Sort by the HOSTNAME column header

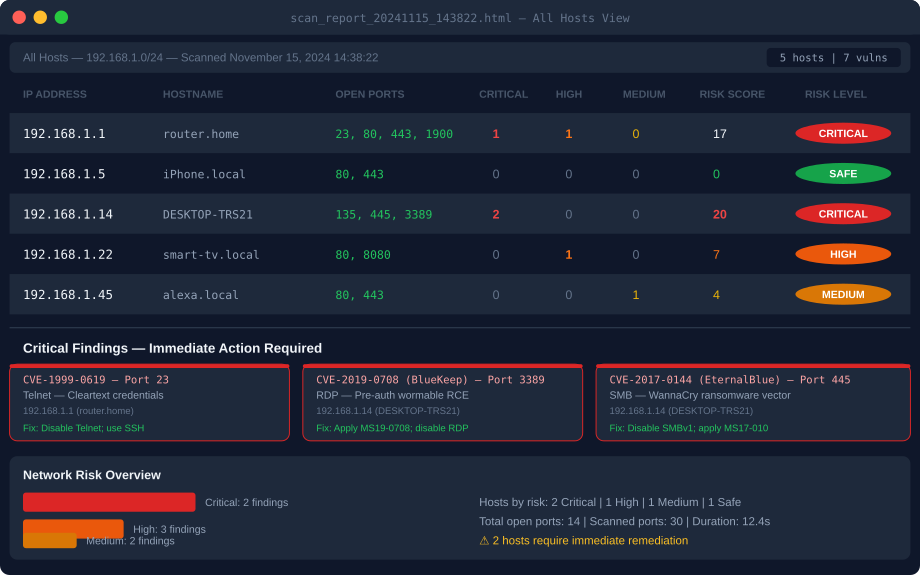(193, 94)
